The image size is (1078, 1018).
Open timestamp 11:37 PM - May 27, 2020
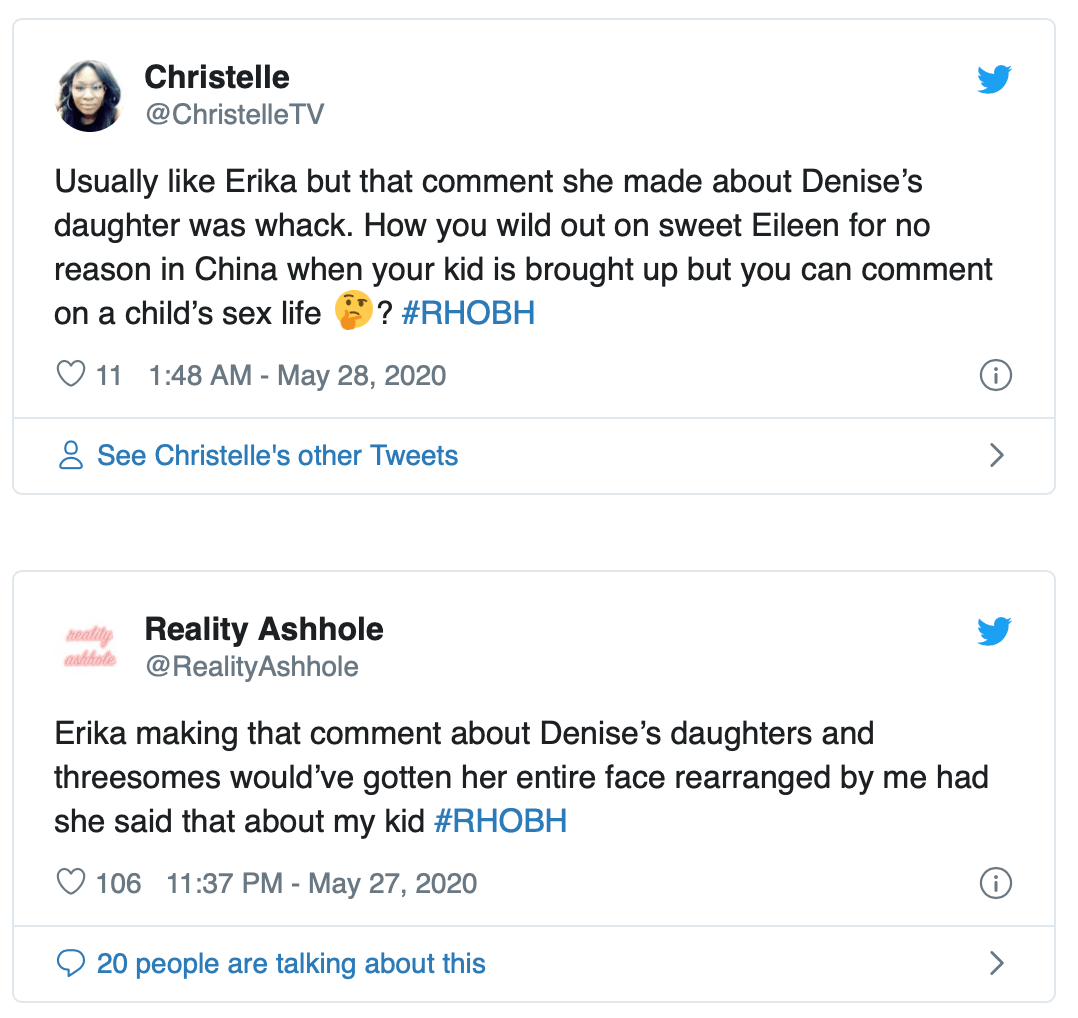coord(322,884)
